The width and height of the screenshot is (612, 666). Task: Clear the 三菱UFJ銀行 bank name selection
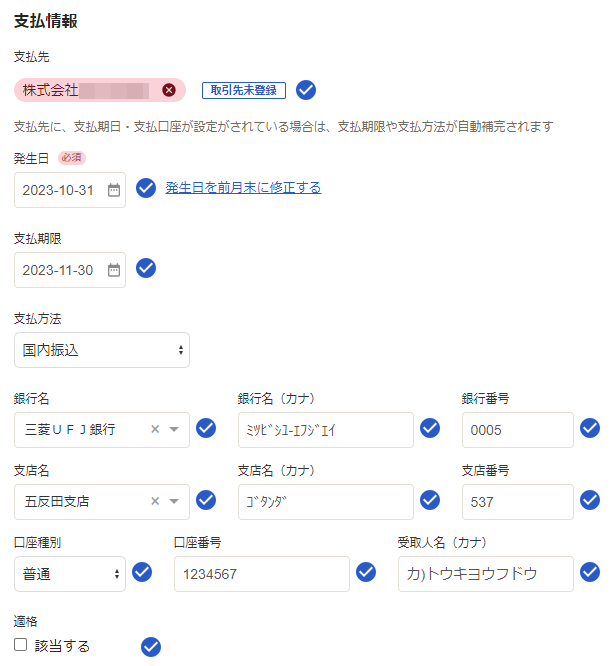[x=155, y=430]
